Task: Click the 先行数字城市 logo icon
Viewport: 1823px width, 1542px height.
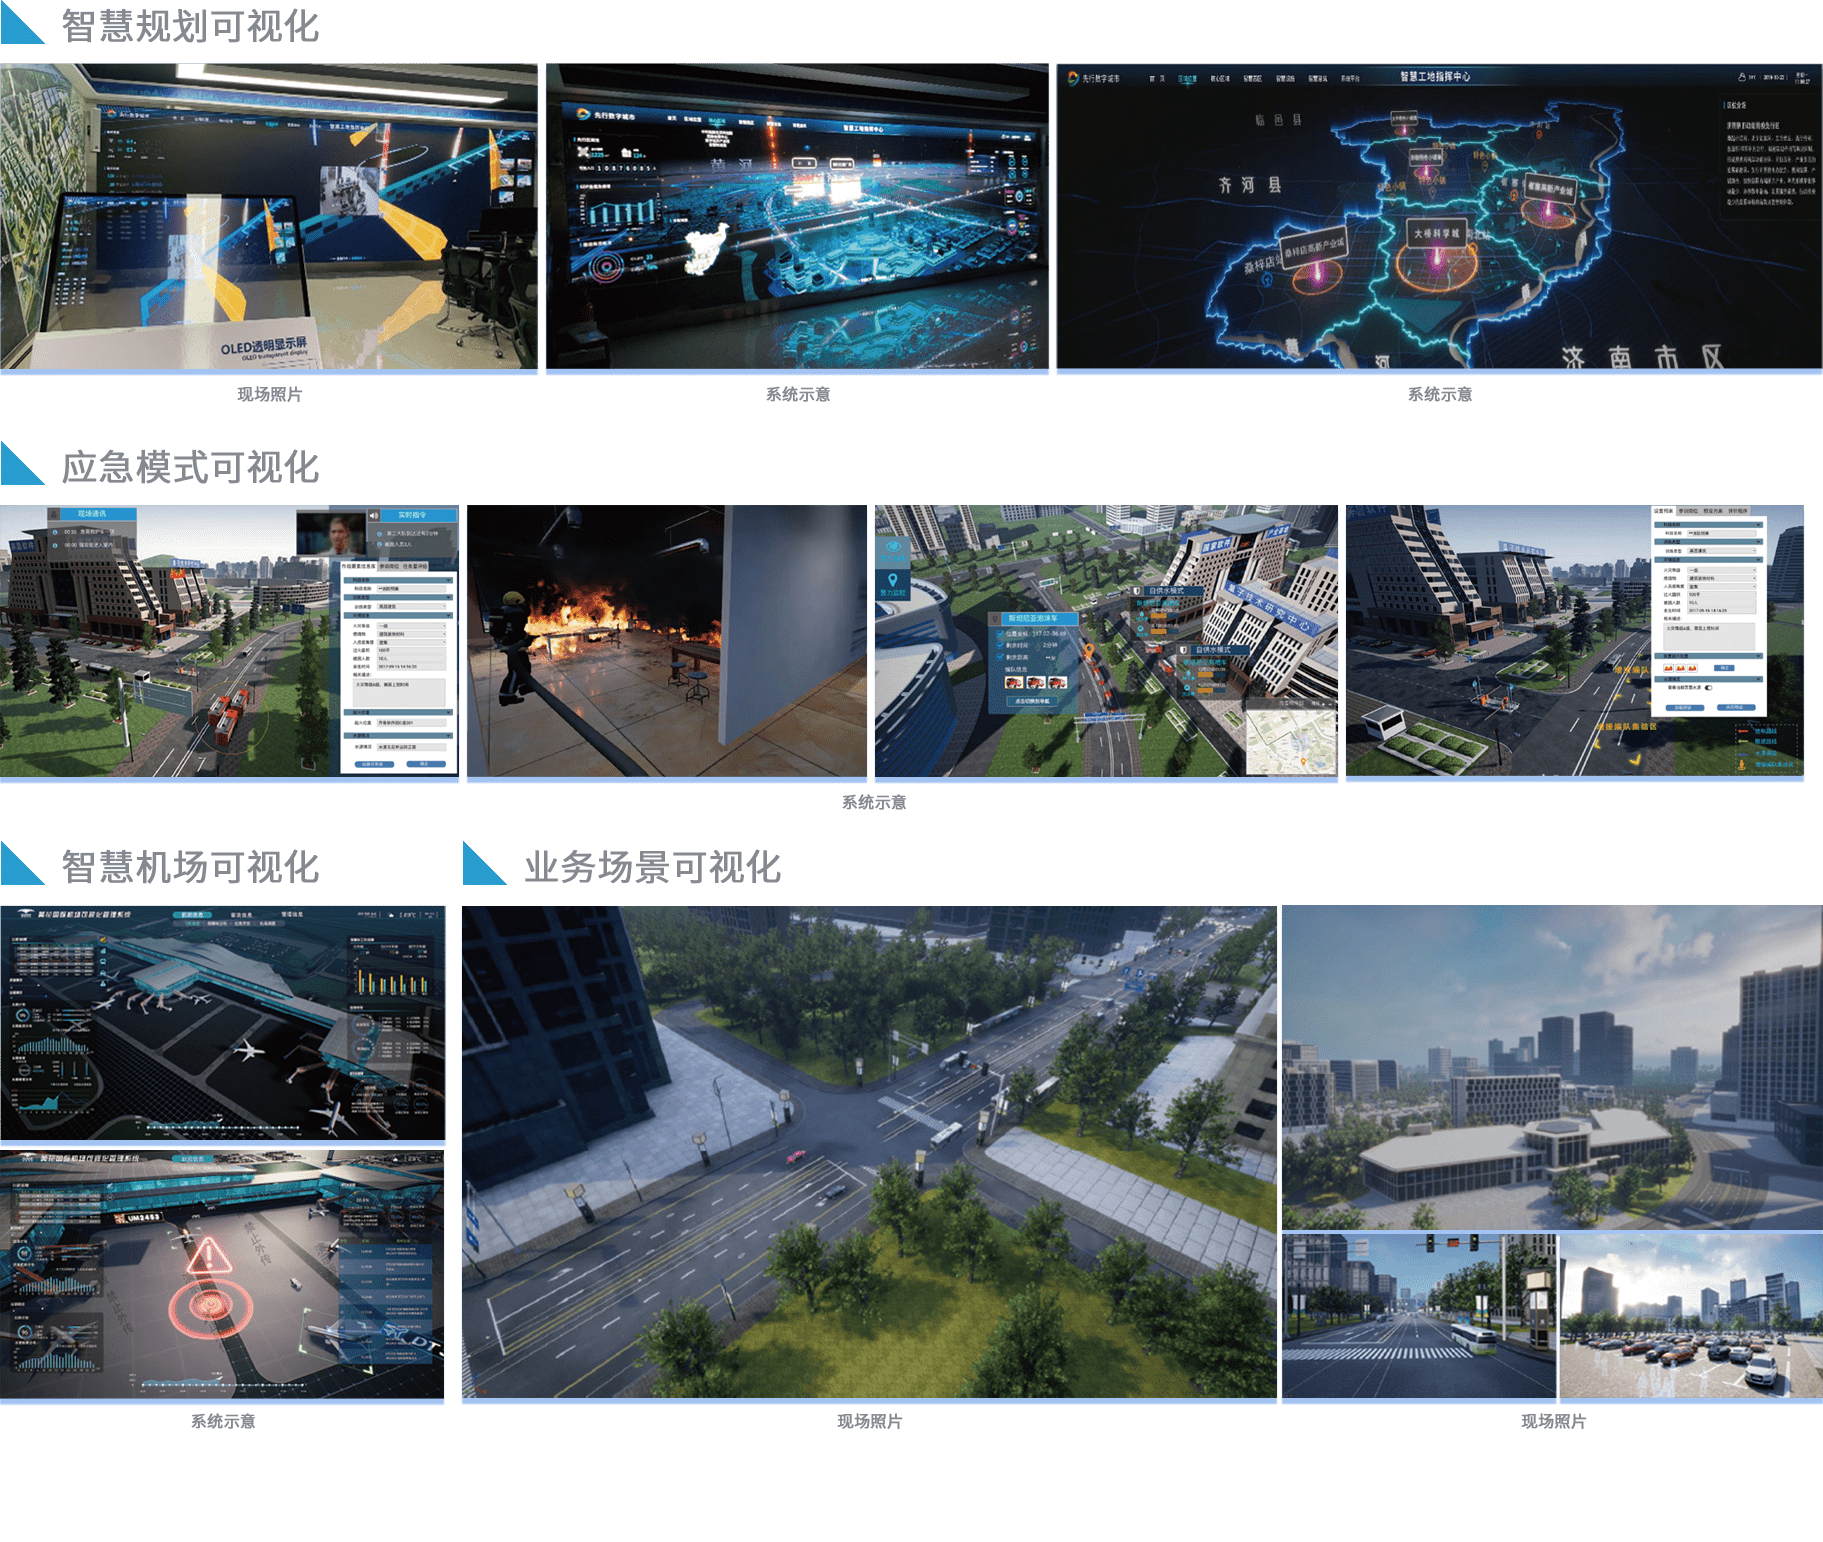Action: coord(1072,78)
